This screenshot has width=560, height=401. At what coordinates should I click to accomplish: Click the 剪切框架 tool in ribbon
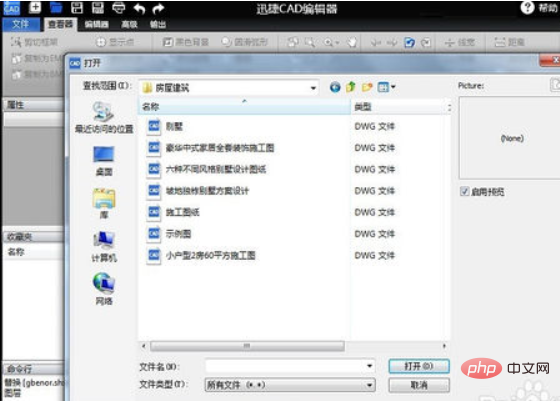35,42
